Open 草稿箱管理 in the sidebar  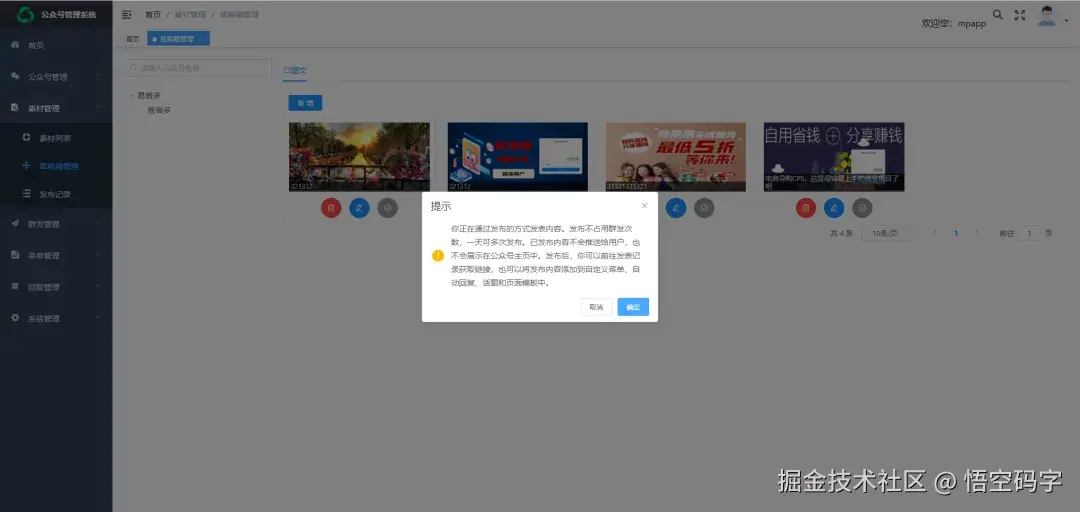(x=56, y=166)
